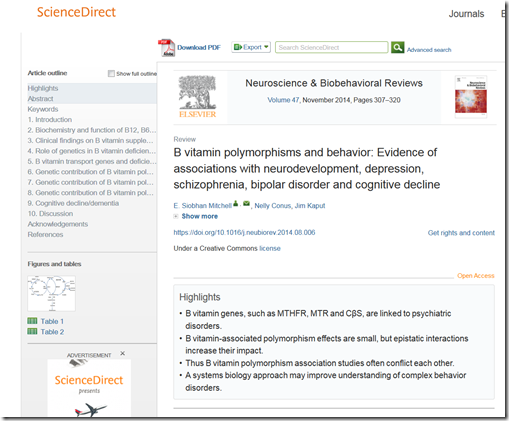Open the Journals menu item

pos(466,14)
